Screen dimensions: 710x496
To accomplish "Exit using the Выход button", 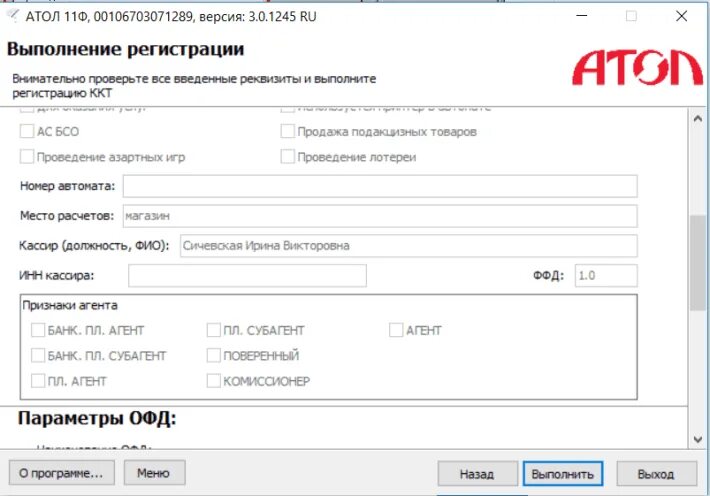I will pos(657,474).
